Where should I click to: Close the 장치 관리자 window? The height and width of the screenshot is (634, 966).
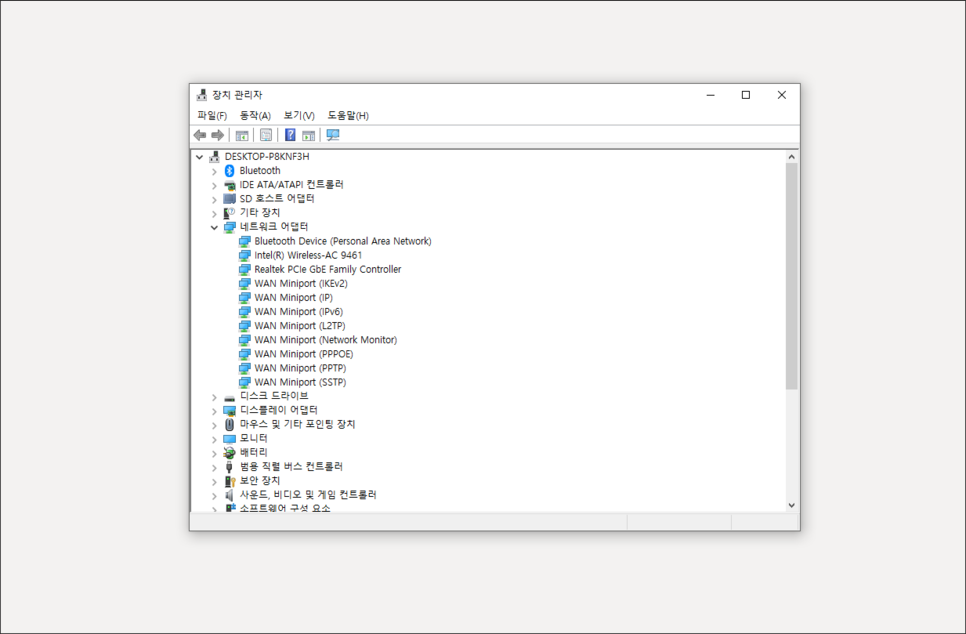pyautogui.click(x=782, y=95)
